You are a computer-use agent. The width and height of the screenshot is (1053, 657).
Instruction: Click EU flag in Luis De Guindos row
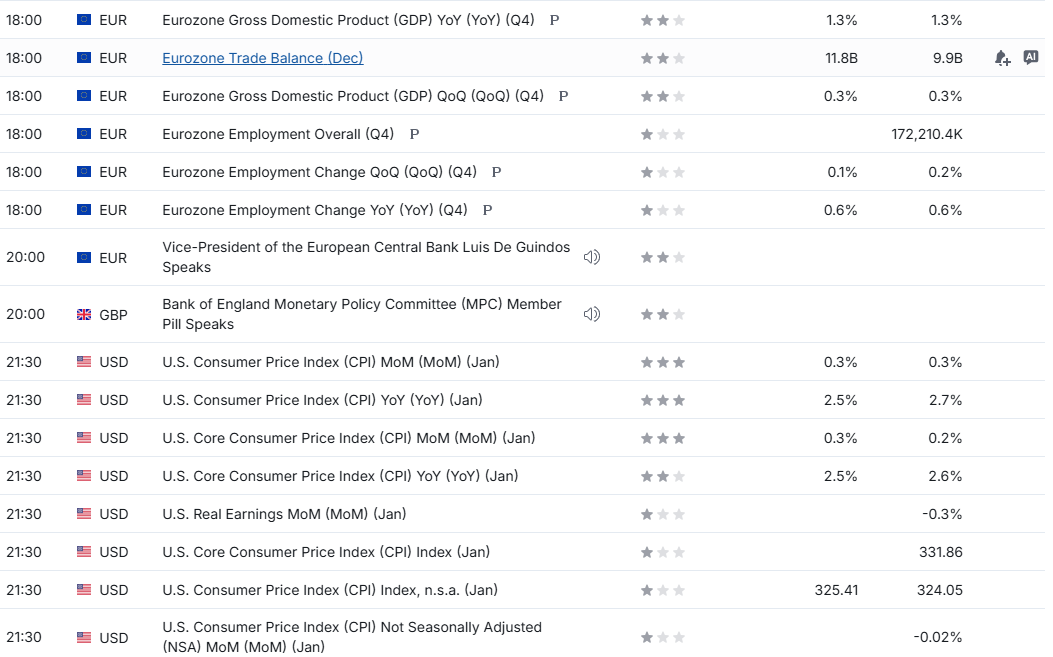[x=84, y=257]
